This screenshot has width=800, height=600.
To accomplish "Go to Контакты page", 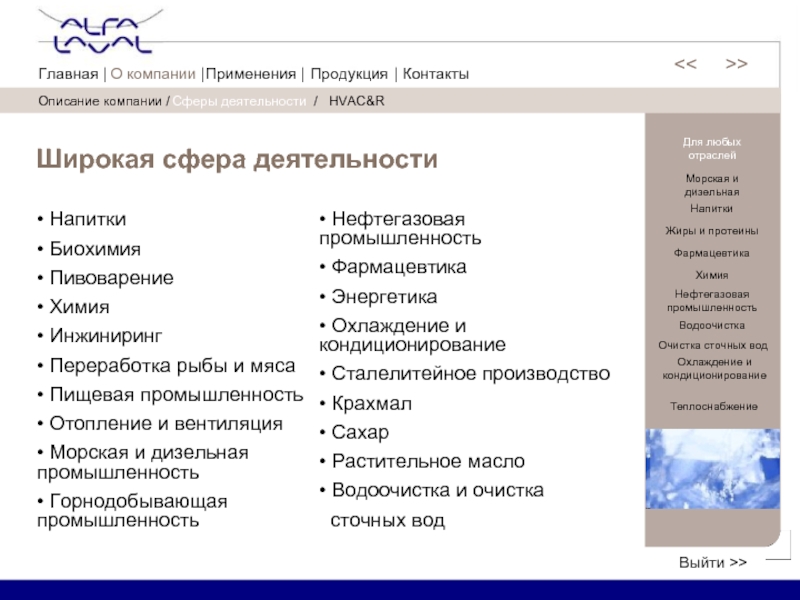I will [x=436, y=74].
